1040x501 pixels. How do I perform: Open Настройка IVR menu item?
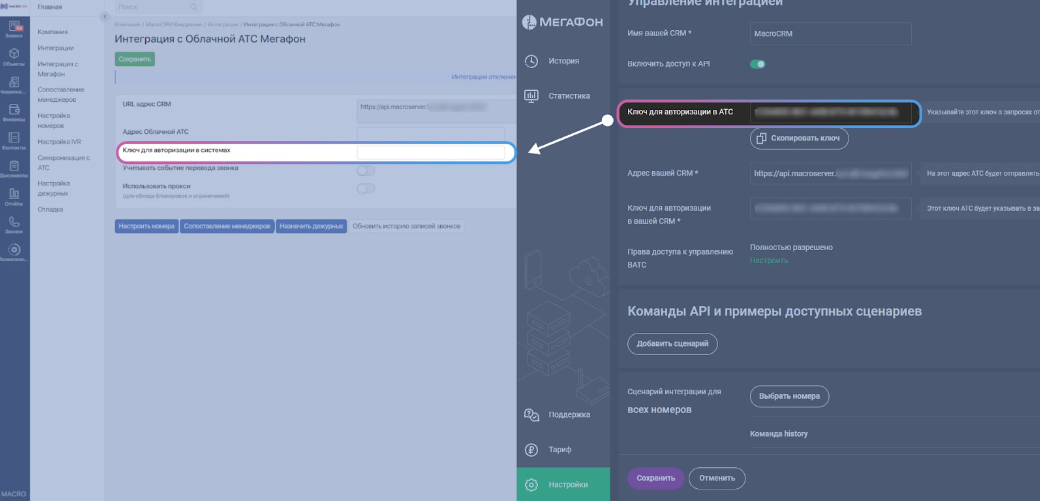[x=59, y=141]
